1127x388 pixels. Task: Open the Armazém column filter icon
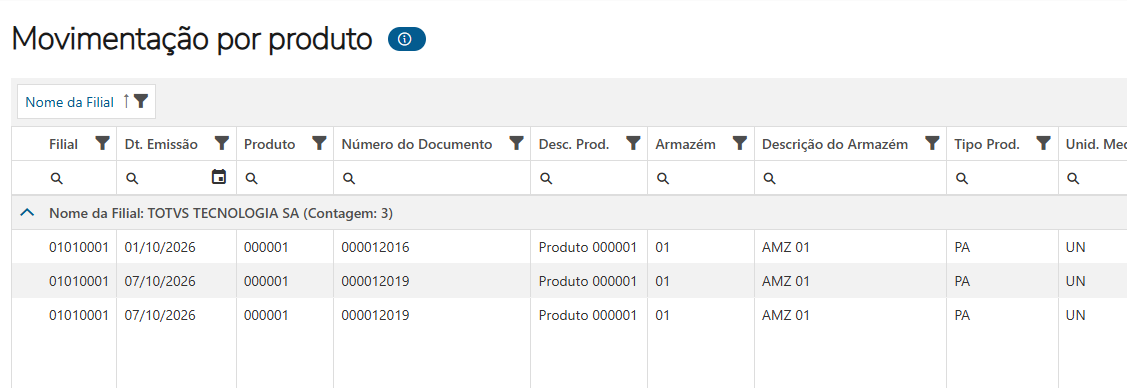click(x=740, y=144)
